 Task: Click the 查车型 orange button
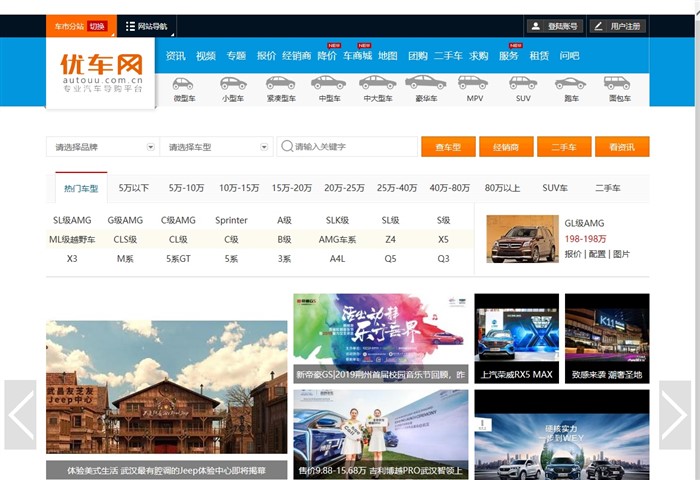tap(448, 146)
